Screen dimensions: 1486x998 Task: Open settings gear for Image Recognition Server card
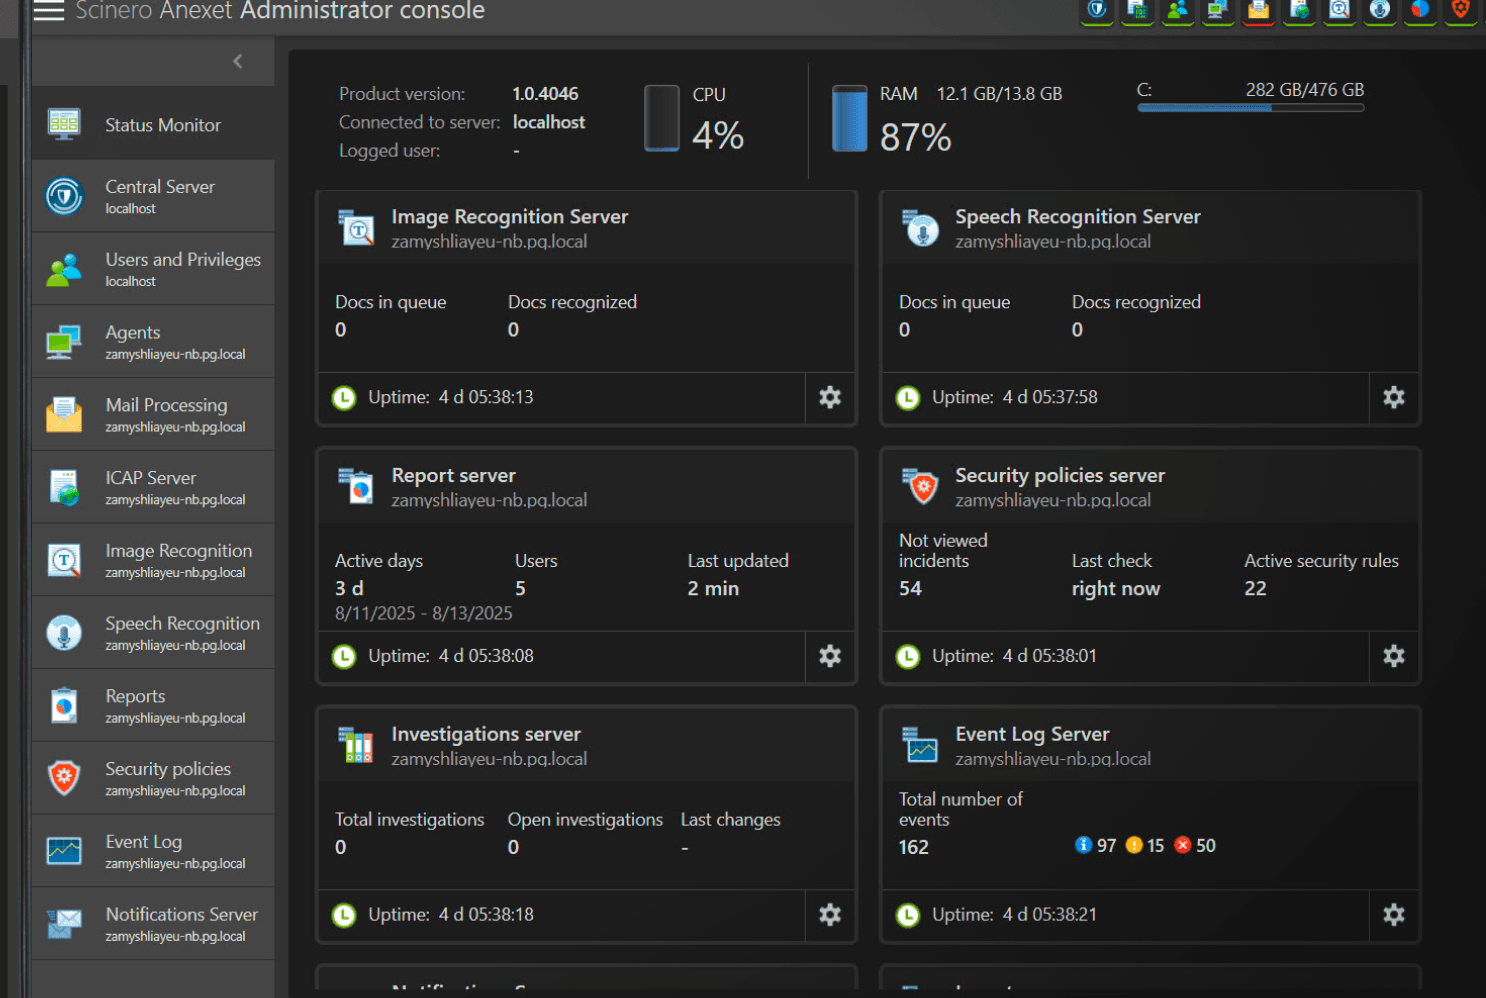830,397
